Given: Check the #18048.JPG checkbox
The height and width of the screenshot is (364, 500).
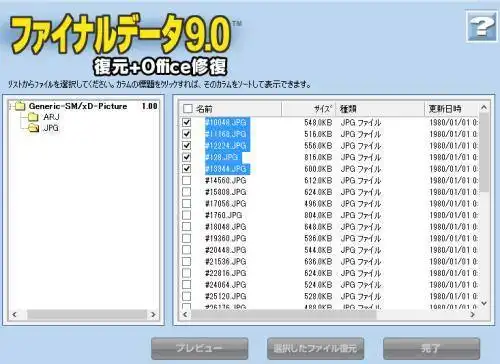Looking at the screenshot, I should (187, 227).
